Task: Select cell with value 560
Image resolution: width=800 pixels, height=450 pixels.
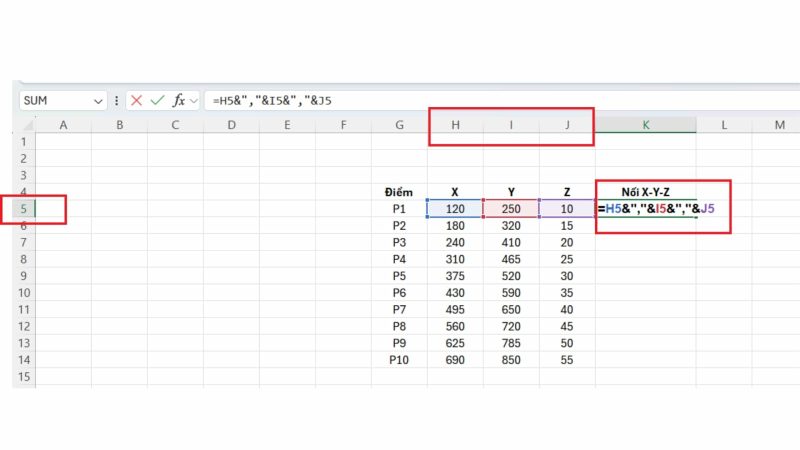Action: [x=456, y=327]
